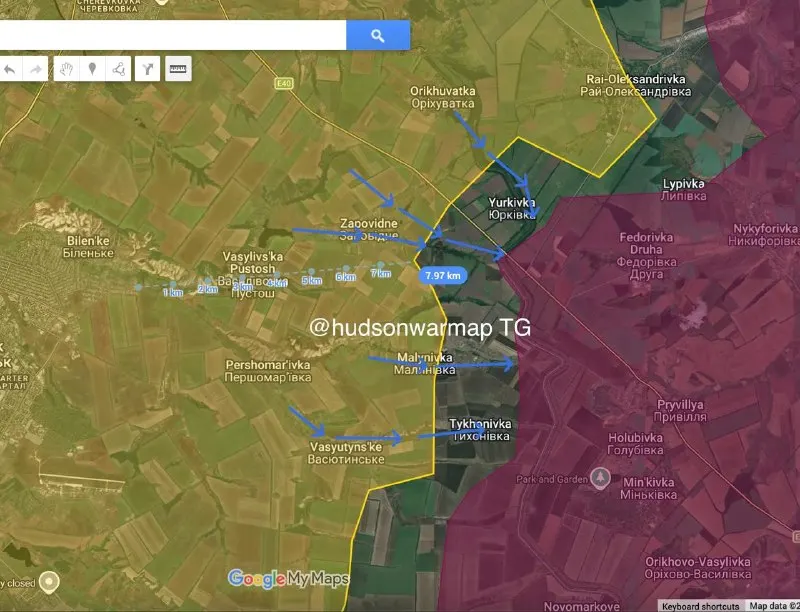
Task: Click the Park and Garden text label
Action: [x=552, y=479]
